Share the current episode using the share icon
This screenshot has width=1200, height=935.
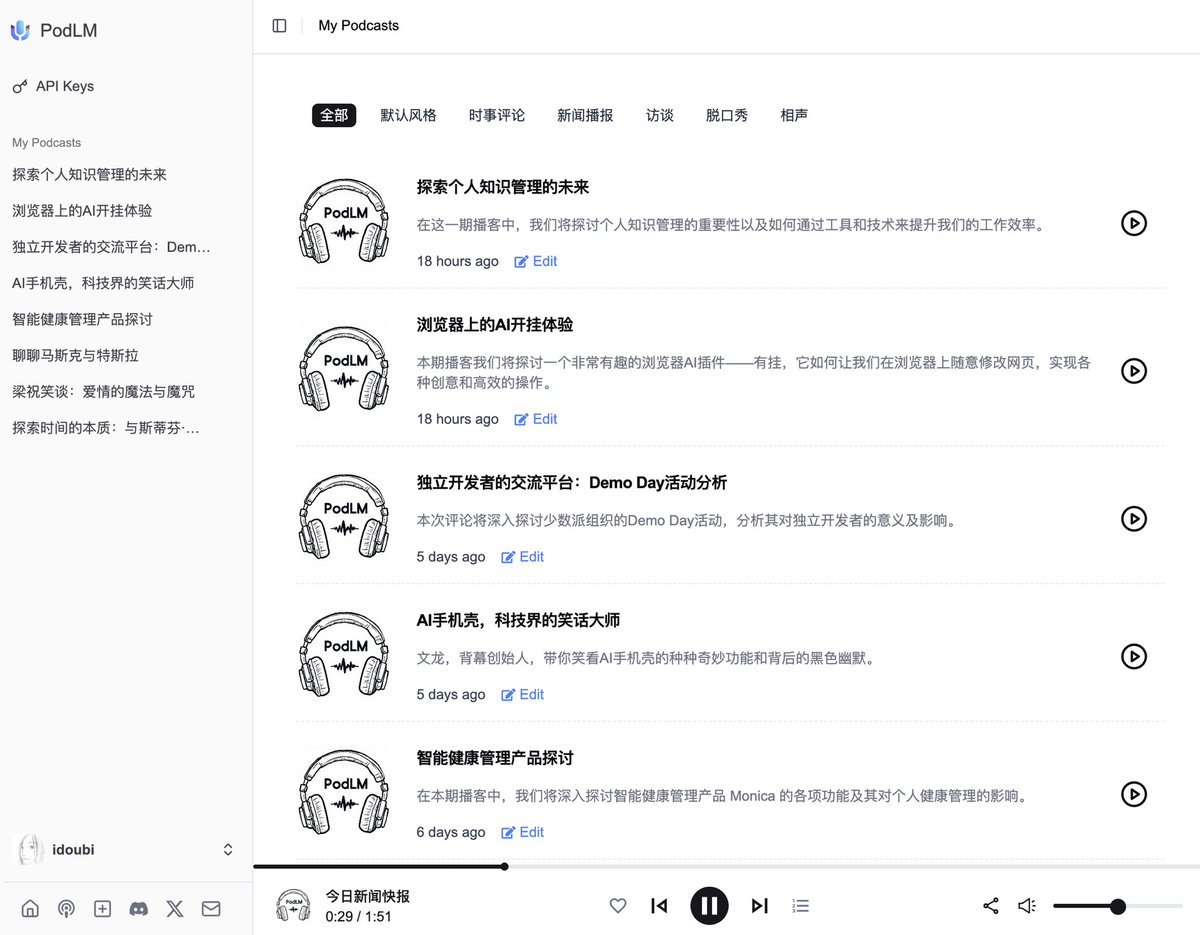(990, 905)
